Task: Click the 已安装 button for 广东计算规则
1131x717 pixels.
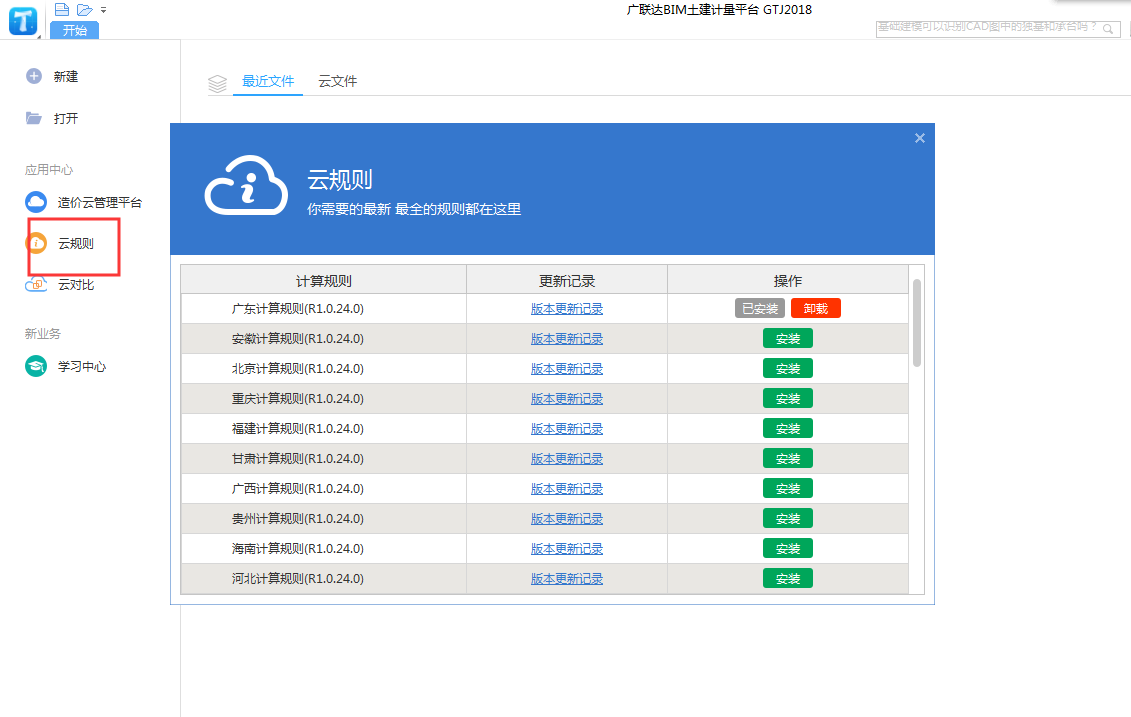Action: [x=760, y=308]
